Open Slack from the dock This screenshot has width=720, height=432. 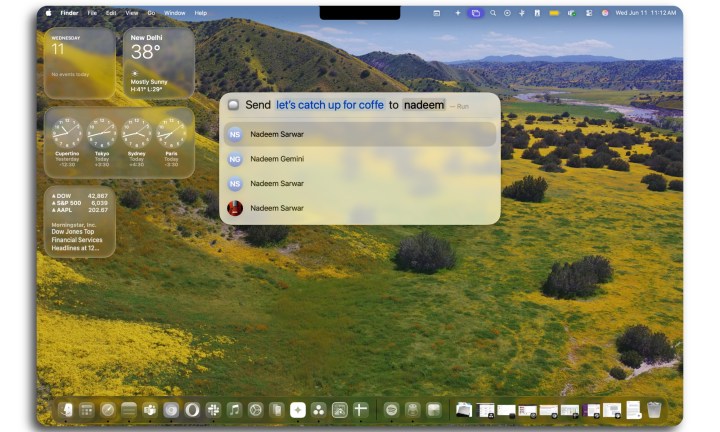[x=213, y=410]
